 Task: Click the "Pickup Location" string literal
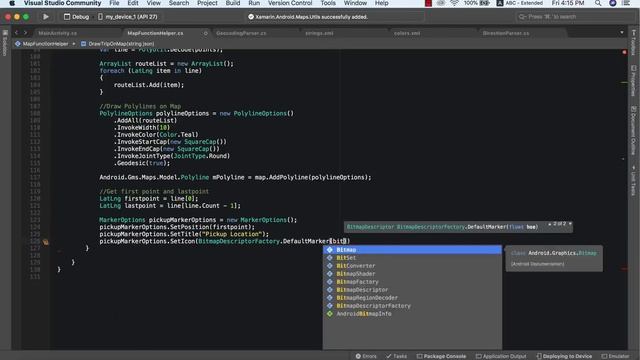click(x=231, y=234)
